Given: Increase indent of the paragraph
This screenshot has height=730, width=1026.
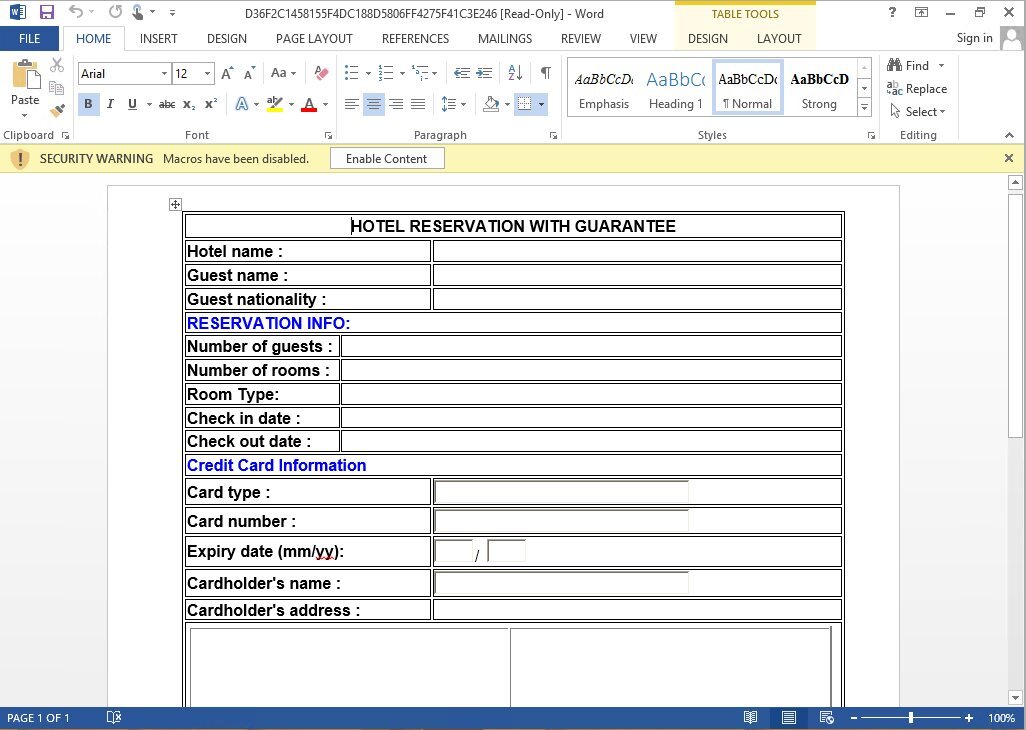Looking at the screenshot, I should click(x=484, y=74).
